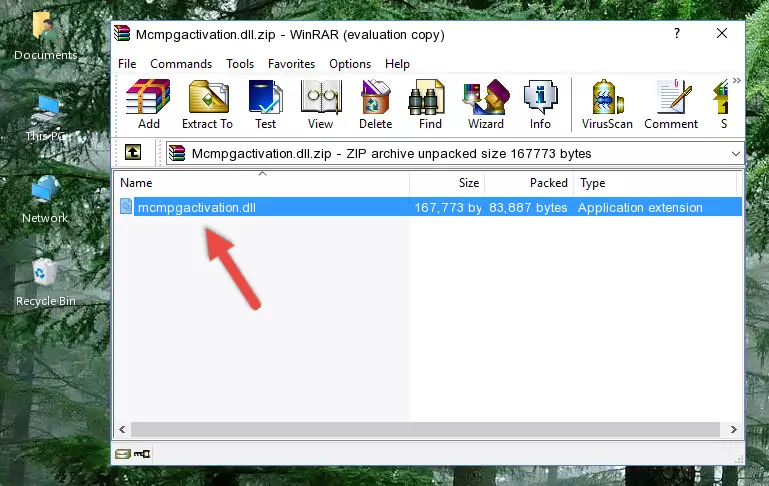Screen dimensions: 769x486
Task: Click the left arrow of horizontal scrollbar
Action: pyautogui.click(x=123, y=430)
